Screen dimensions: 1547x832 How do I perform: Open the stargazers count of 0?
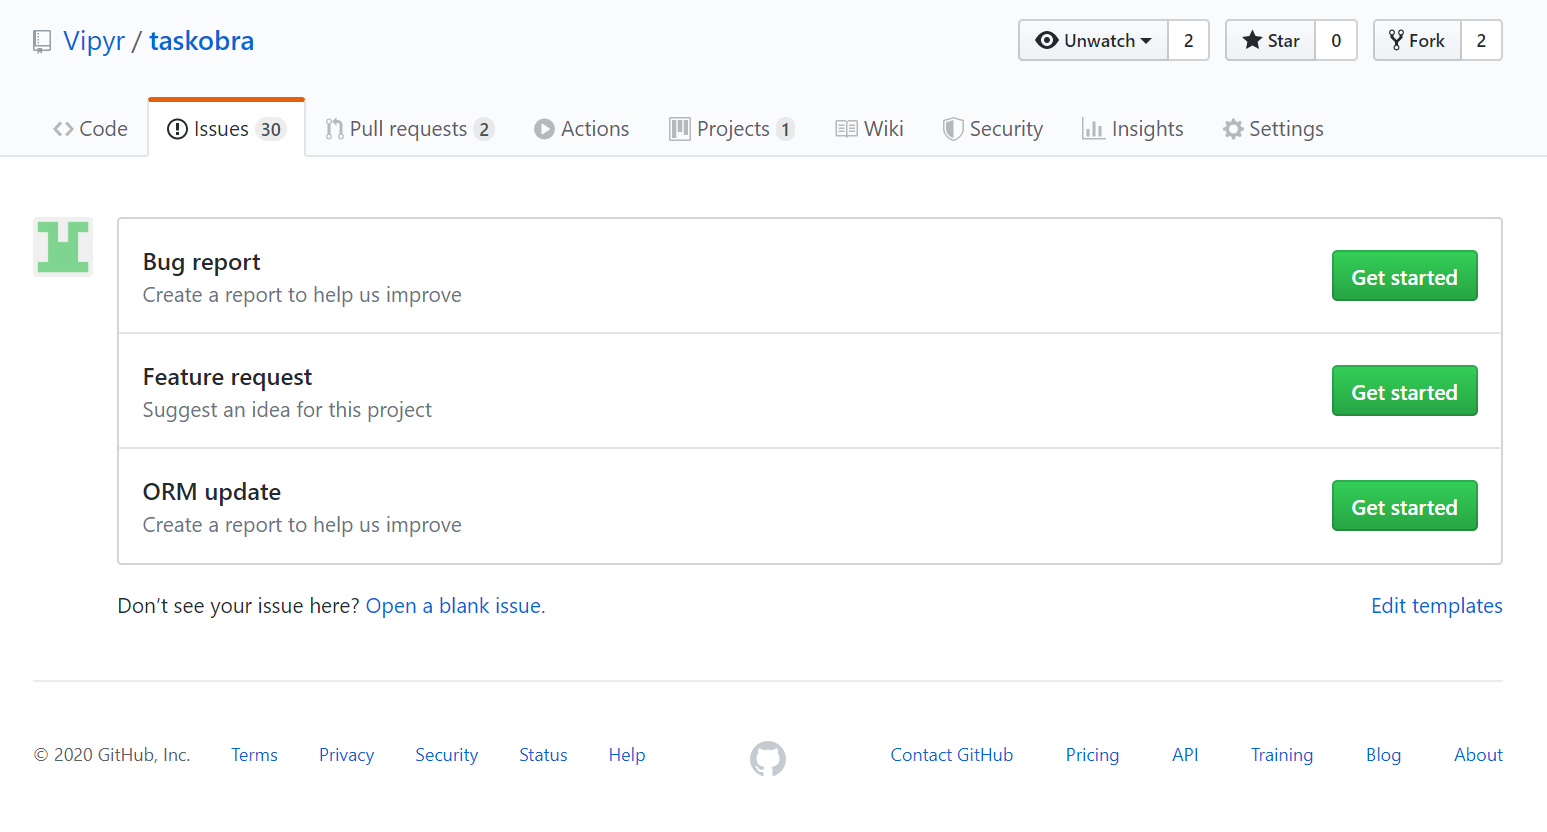click(1336, 40)
